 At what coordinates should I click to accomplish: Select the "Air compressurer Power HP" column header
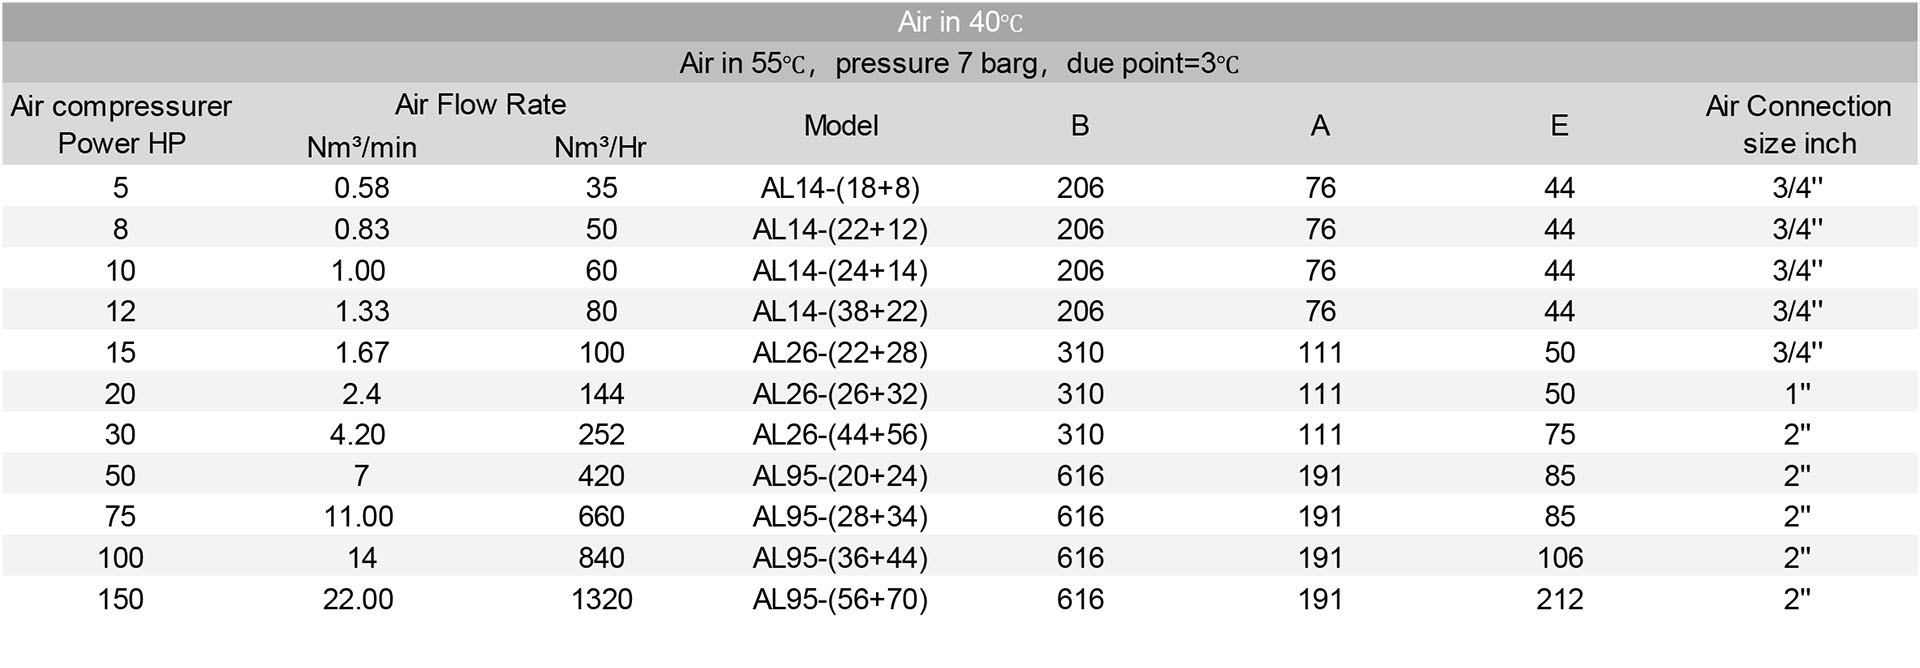[121, 125]
